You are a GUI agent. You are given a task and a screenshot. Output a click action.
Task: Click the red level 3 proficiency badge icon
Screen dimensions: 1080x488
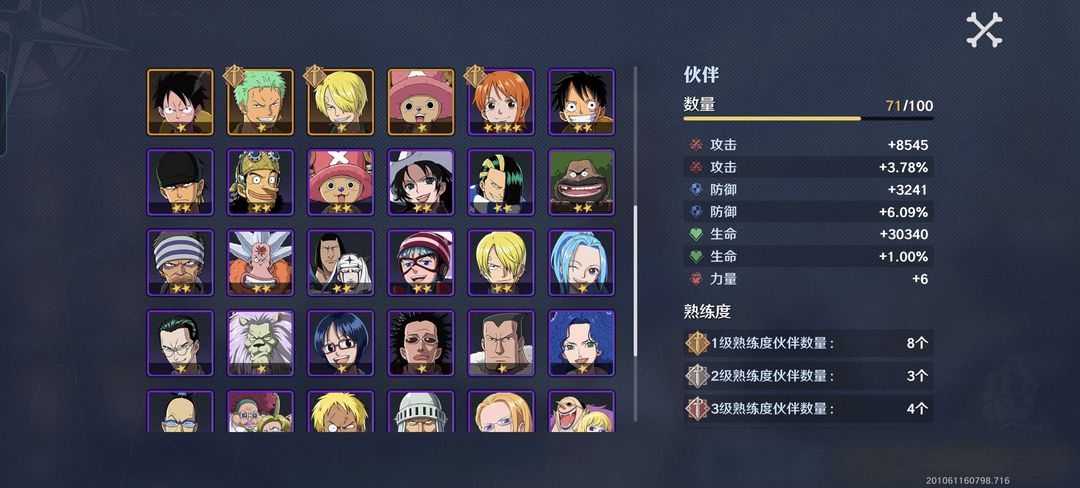pyautogui.click(x=697, y=408)
